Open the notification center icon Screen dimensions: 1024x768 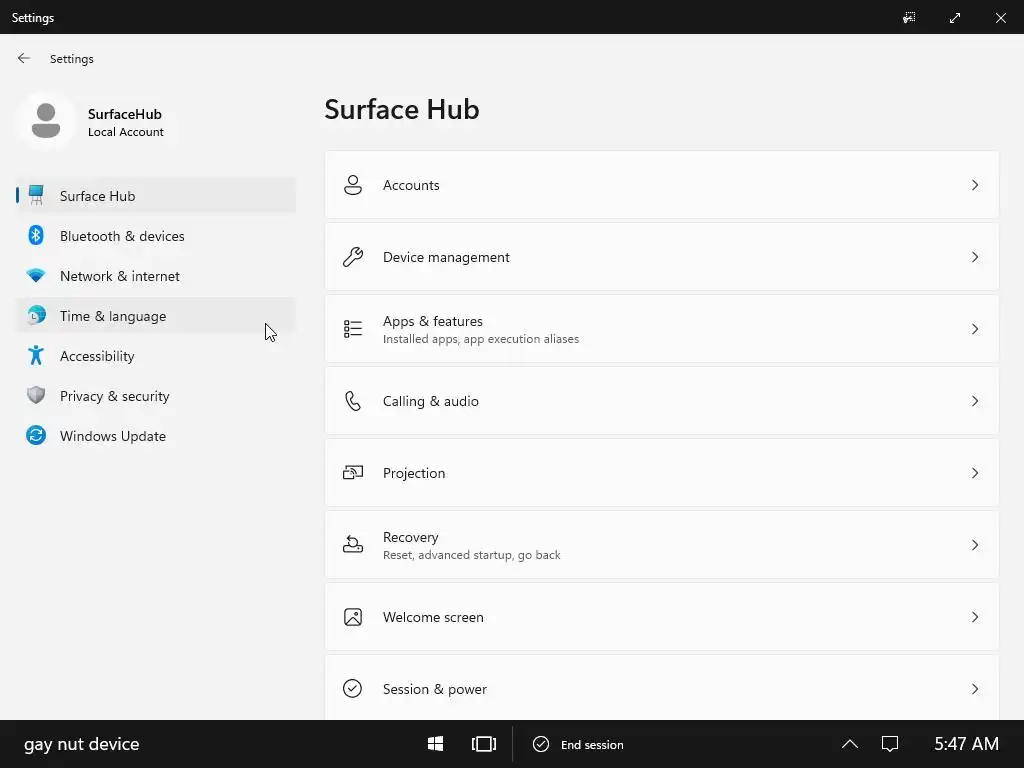coord(890,744)
